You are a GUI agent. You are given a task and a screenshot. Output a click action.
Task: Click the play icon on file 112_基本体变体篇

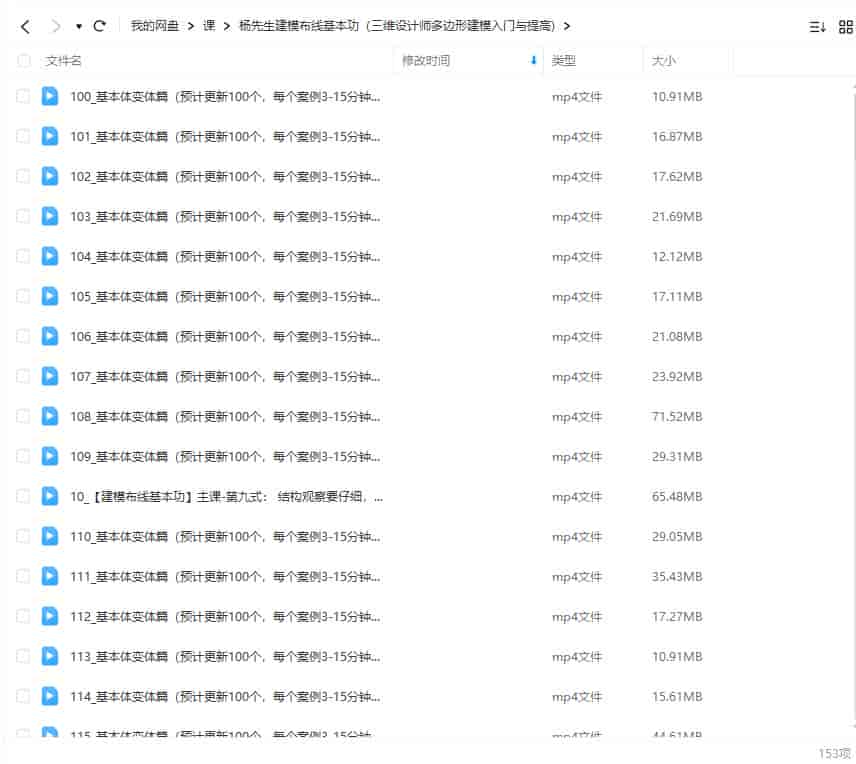[50, 616]
